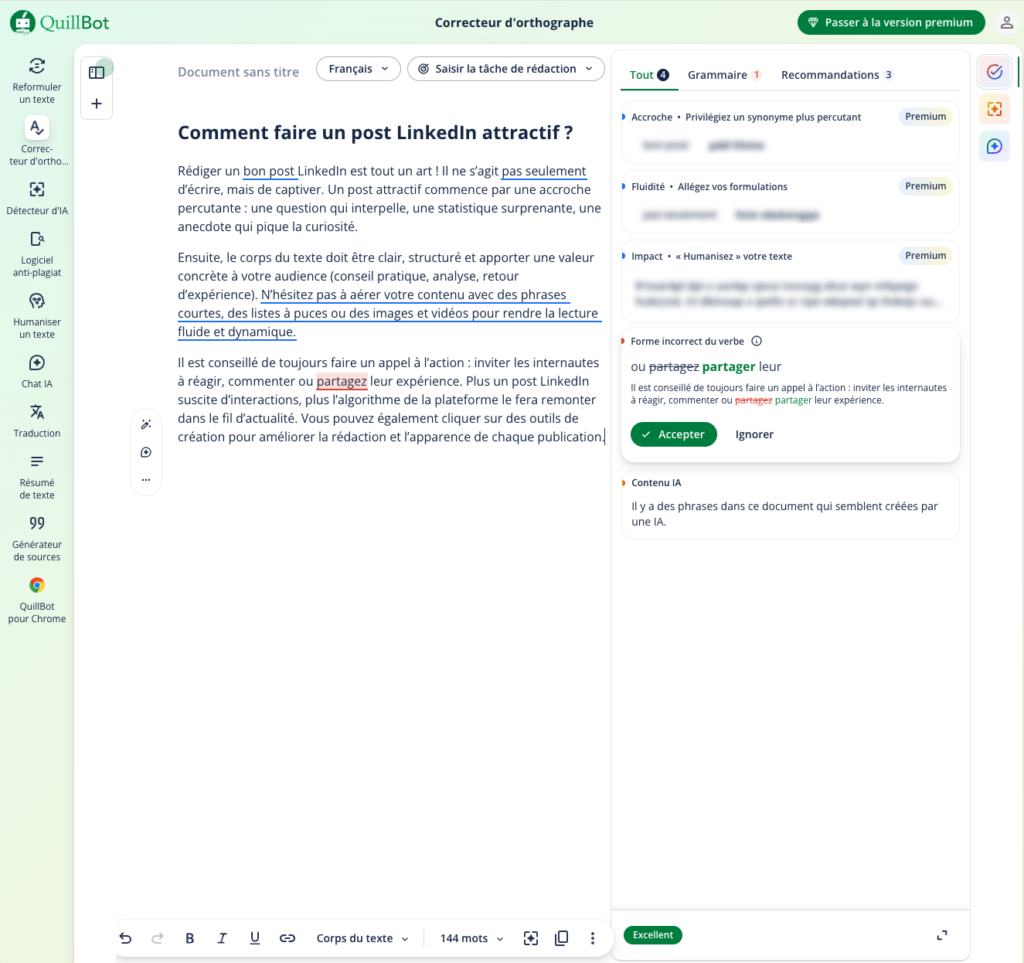Toggle italic formatting
This screenshot has width=1024, height=963.
(x=222, y=938)
